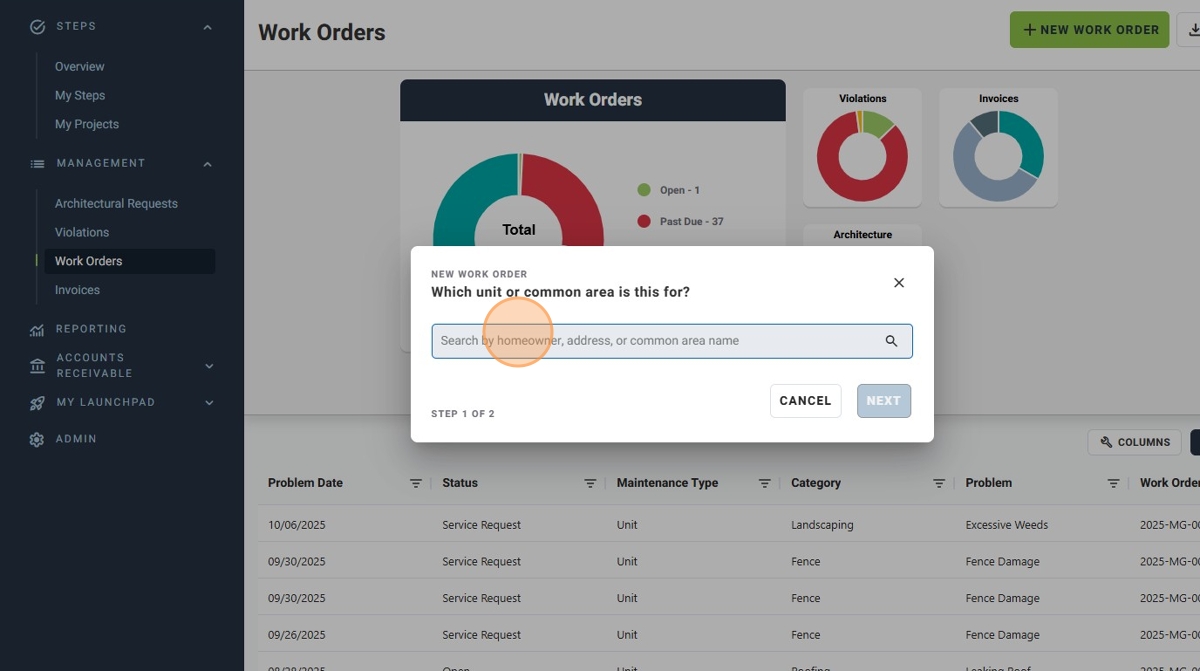Select Work Orders in sidebar

click(129, 261)
